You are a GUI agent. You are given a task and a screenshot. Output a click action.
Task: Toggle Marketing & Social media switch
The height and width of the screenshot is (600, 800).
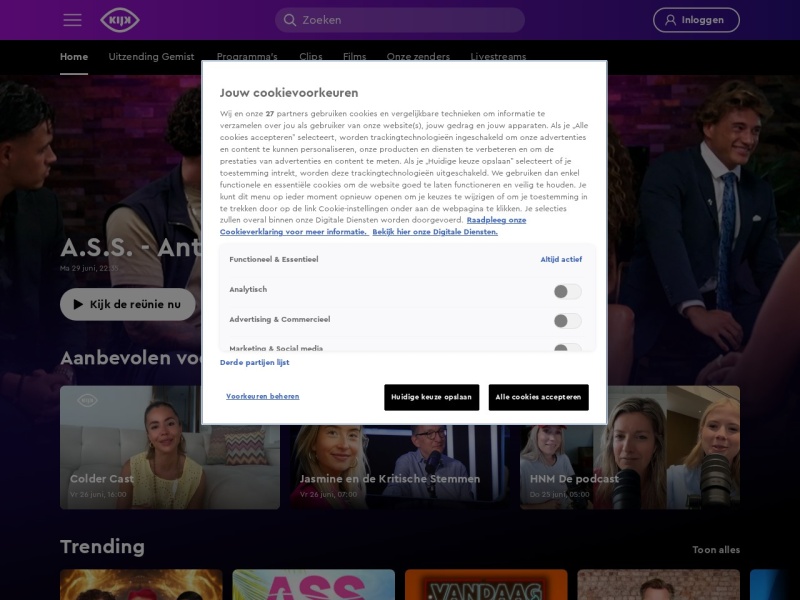coord(567,347)
